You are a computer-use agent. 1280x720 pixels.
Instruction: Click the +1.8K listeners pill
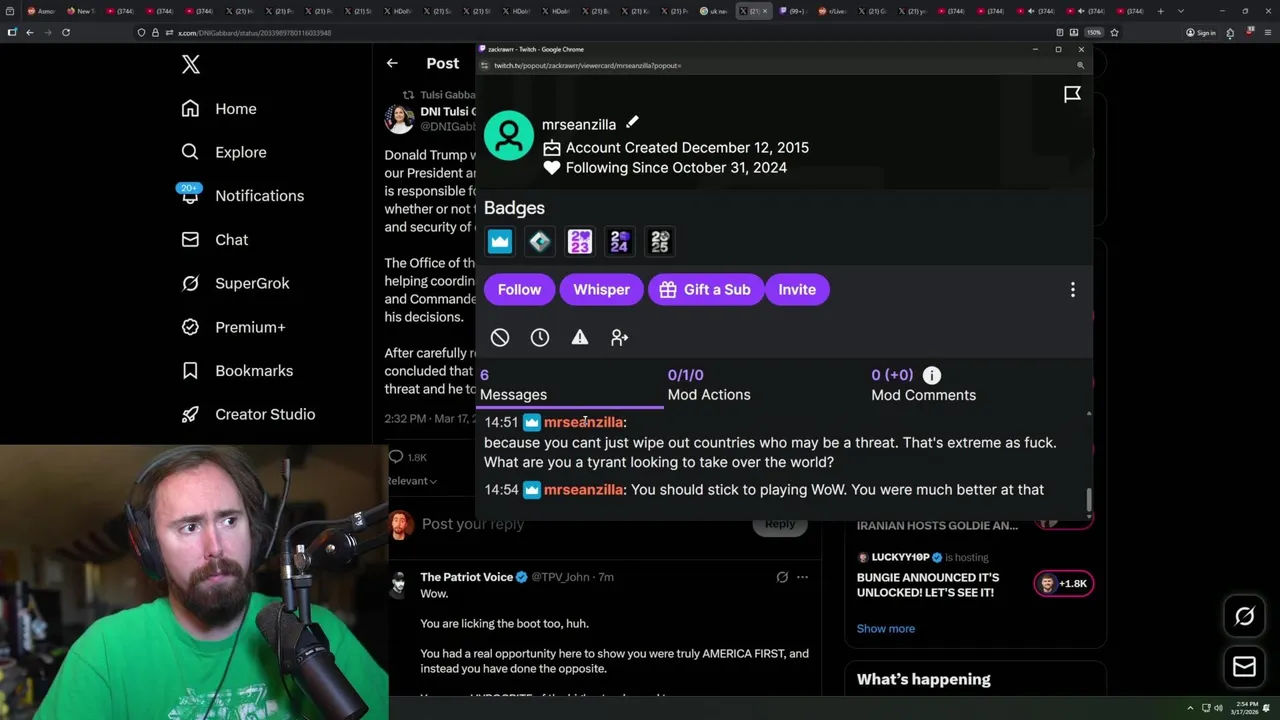1064,584
